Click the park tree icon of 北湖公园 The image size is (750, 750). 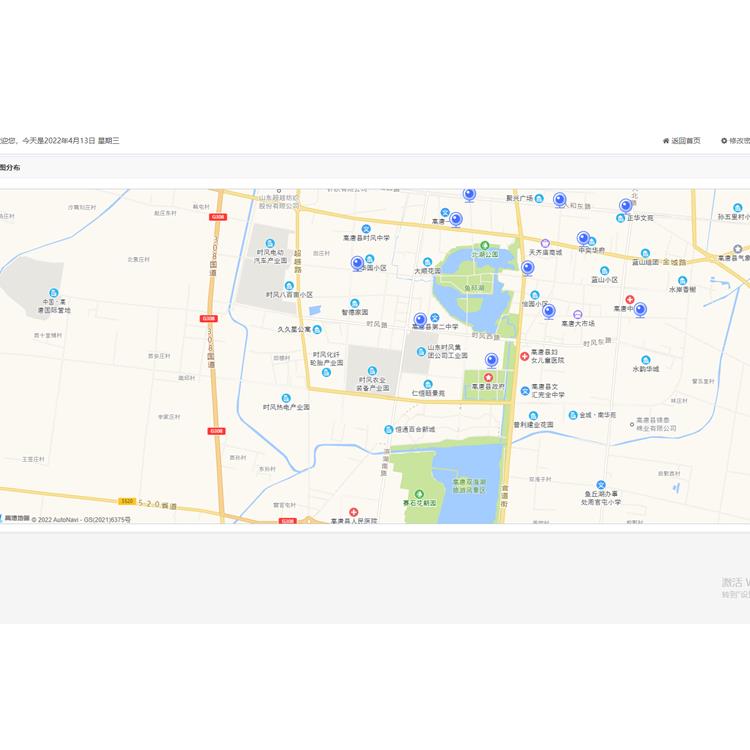click(x=485, y=245)
